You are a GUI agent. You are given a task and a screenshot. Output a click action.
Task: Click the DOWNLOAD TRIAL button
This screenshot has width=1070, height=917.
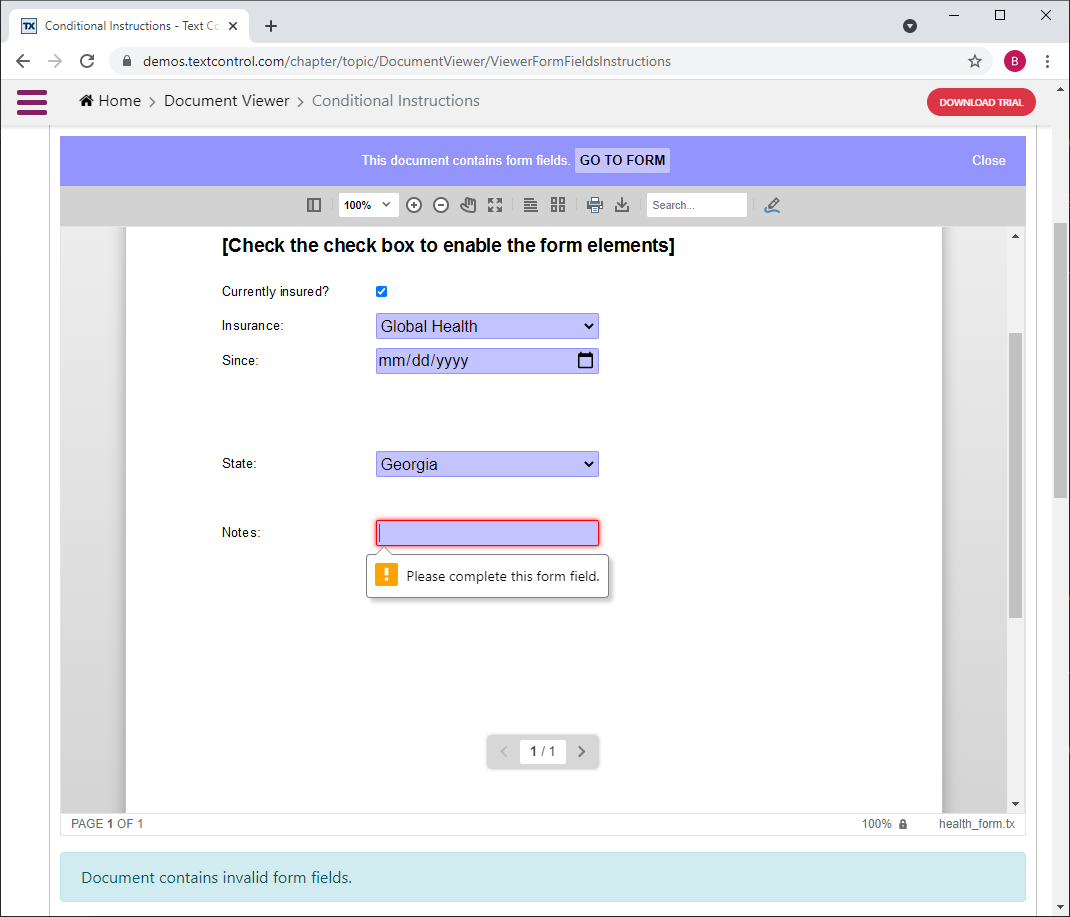(x=981, y=102)
